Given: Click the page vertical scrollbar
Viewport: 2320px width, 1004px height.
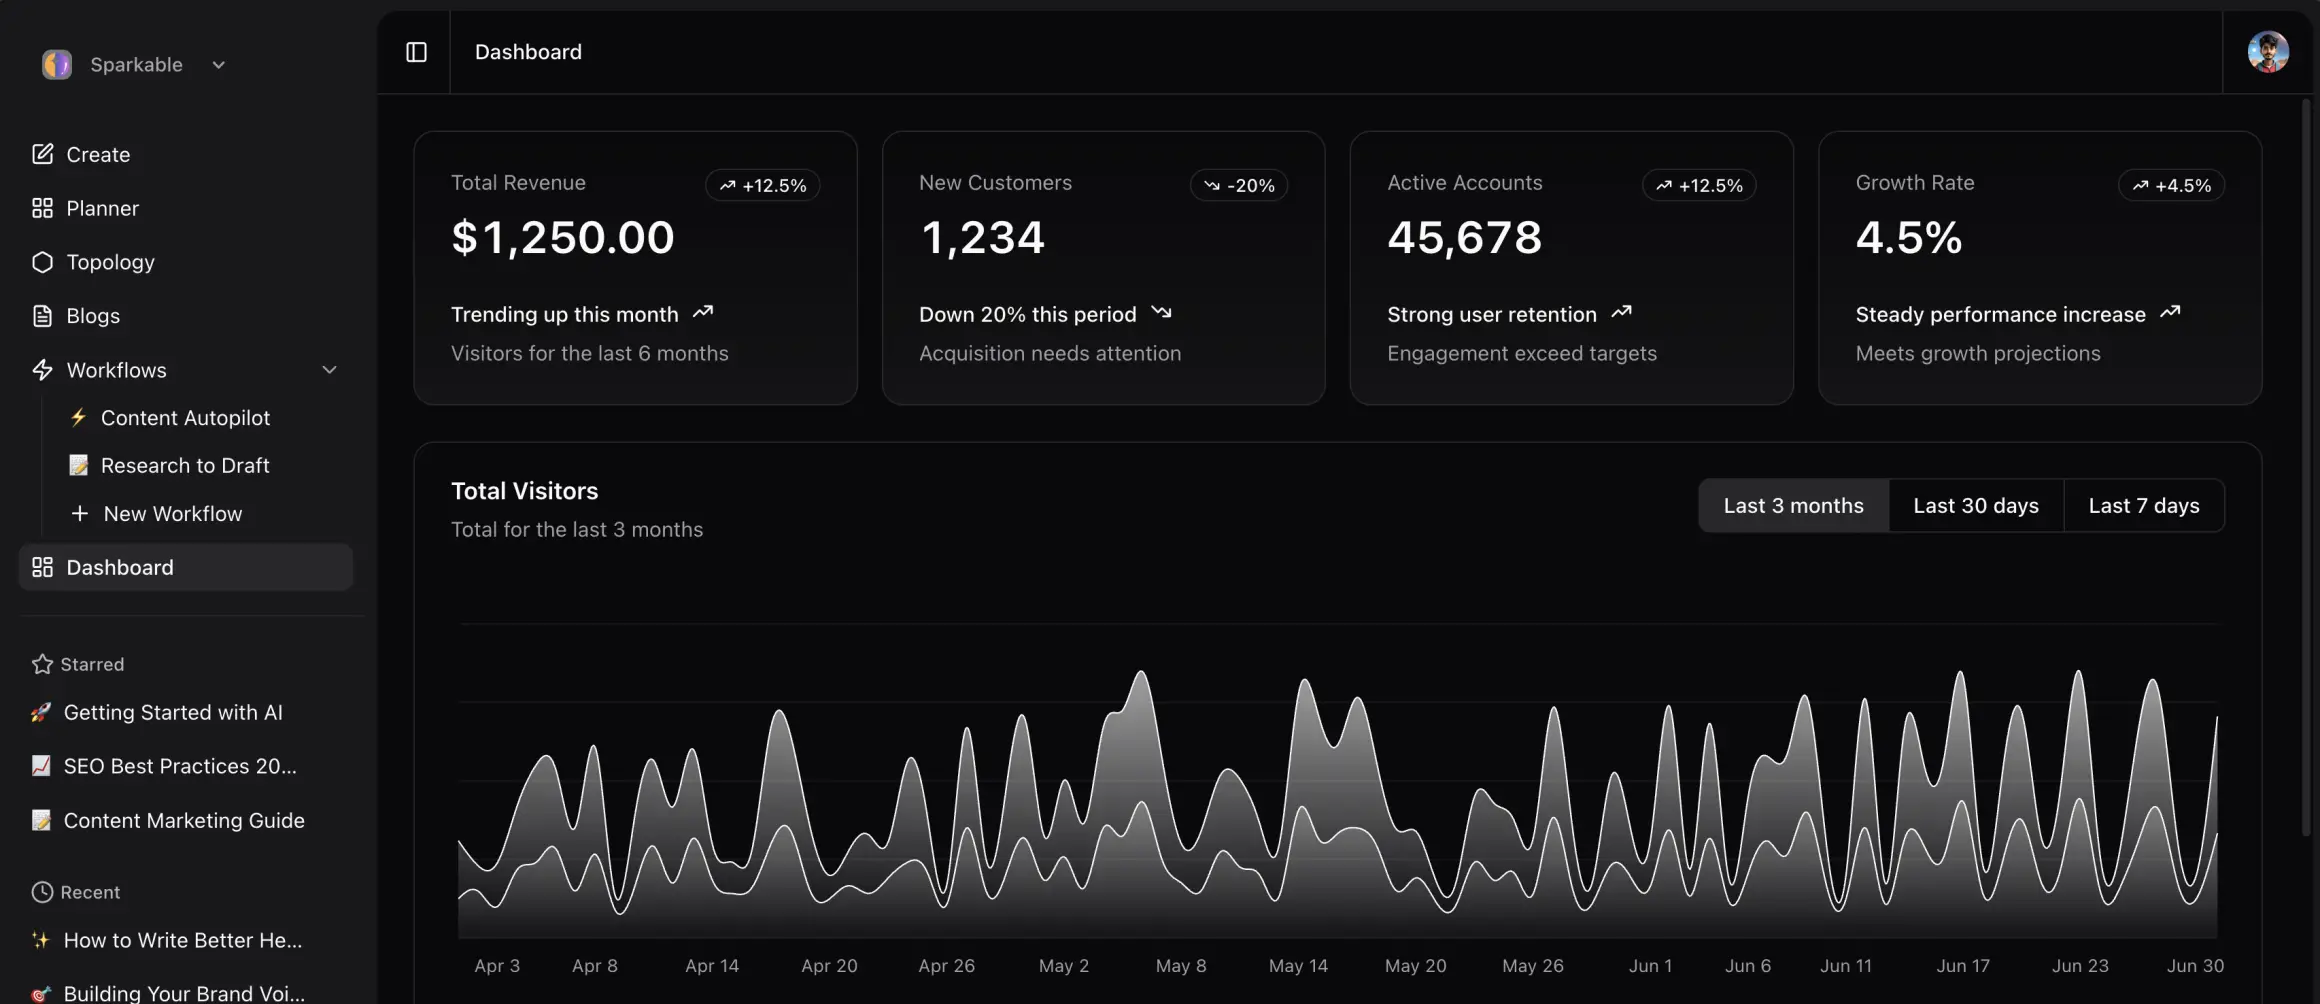Looking at the screenshot, I should pos(2307,467).
